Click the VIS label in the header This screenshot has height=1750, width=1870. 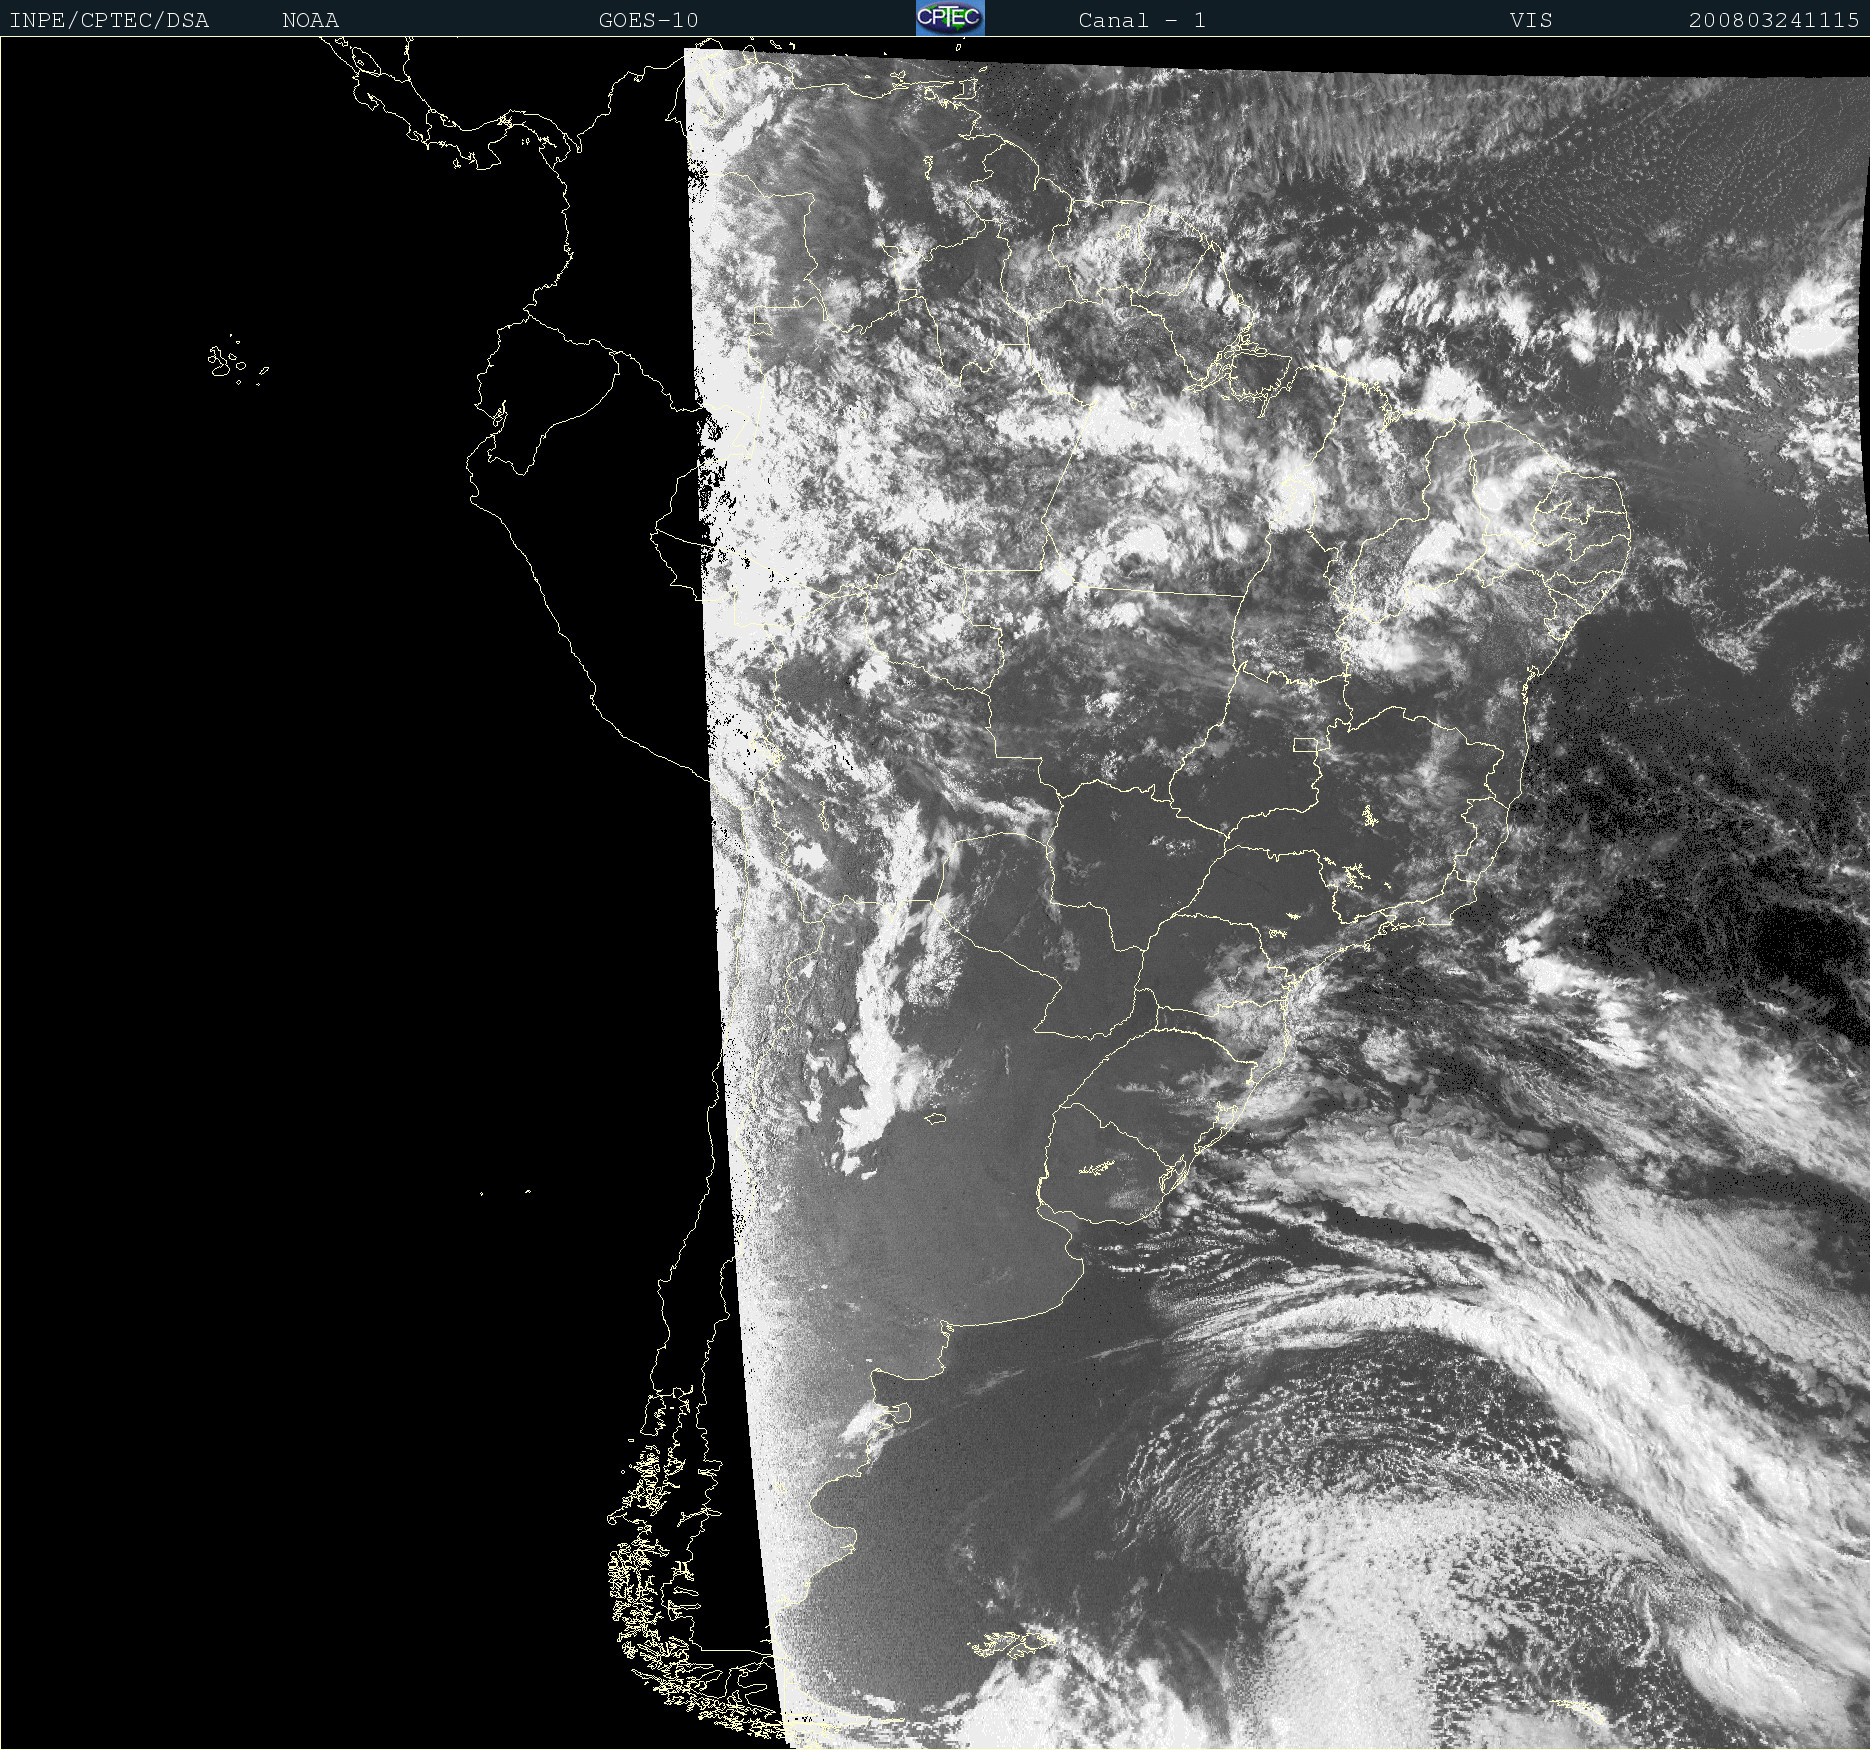(x=1531, y=20)
